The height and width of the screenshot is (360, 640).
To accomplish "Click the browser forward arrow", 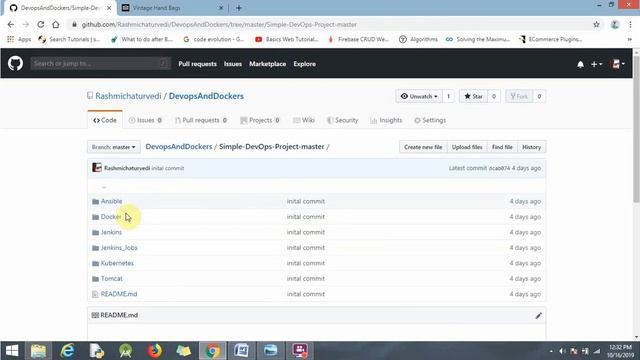I will (x=26, y=24).
